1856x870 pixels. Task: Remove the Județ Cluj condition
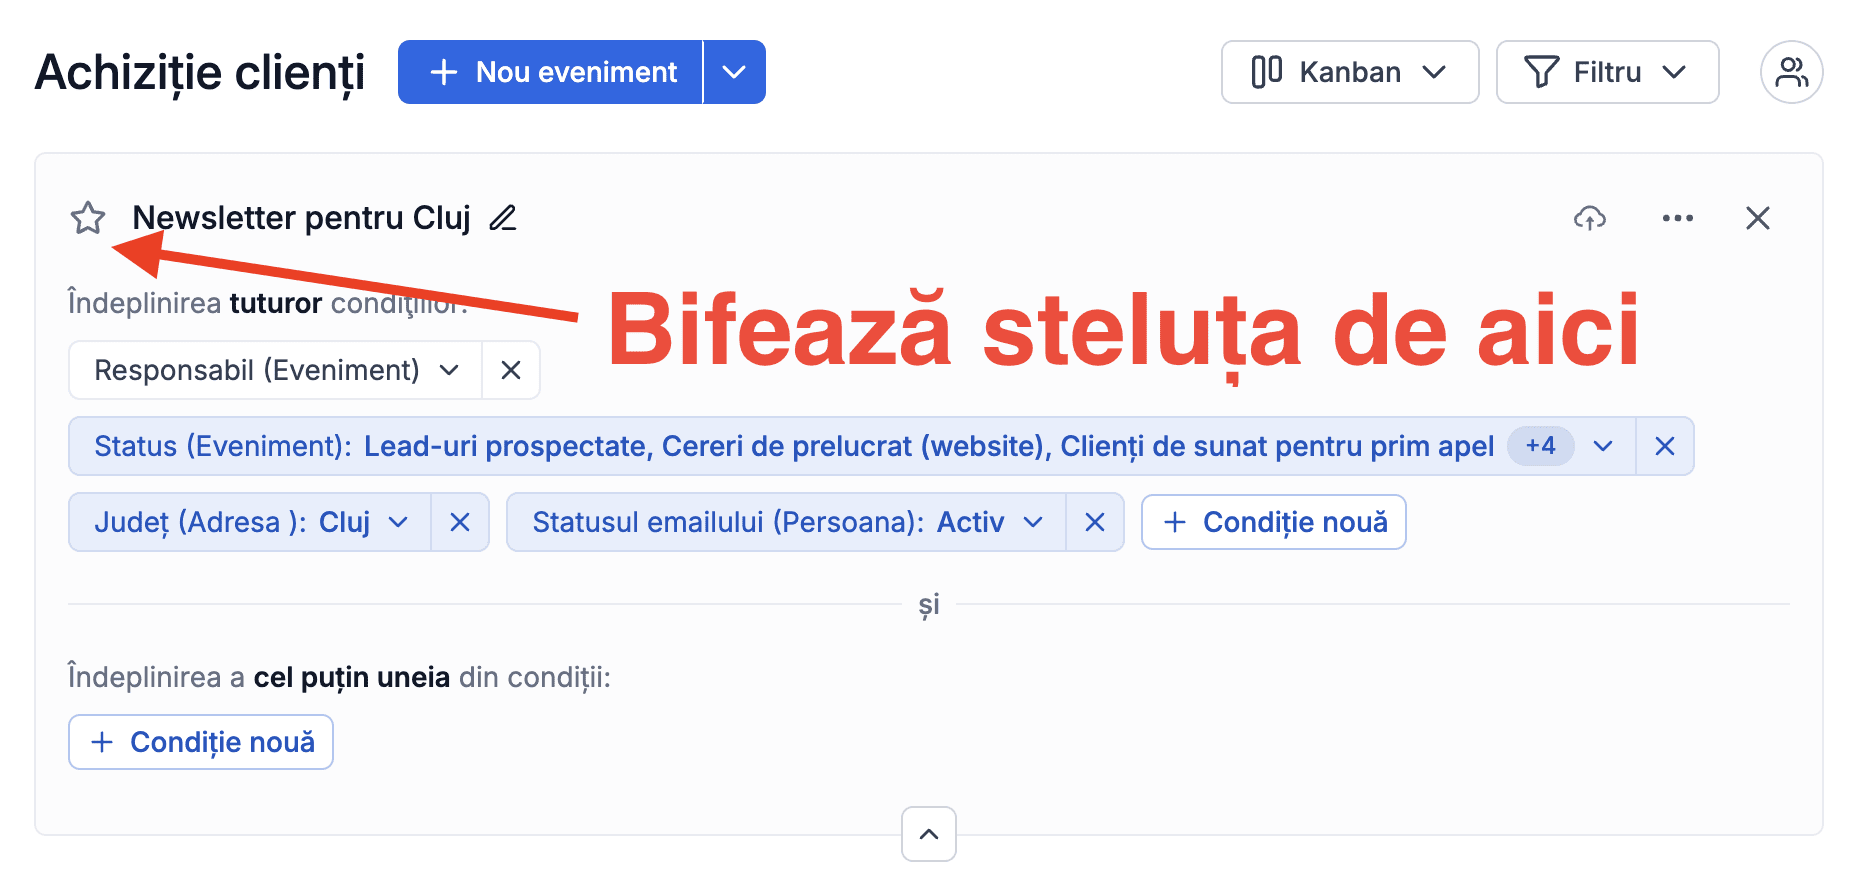[x=460, y=522]
